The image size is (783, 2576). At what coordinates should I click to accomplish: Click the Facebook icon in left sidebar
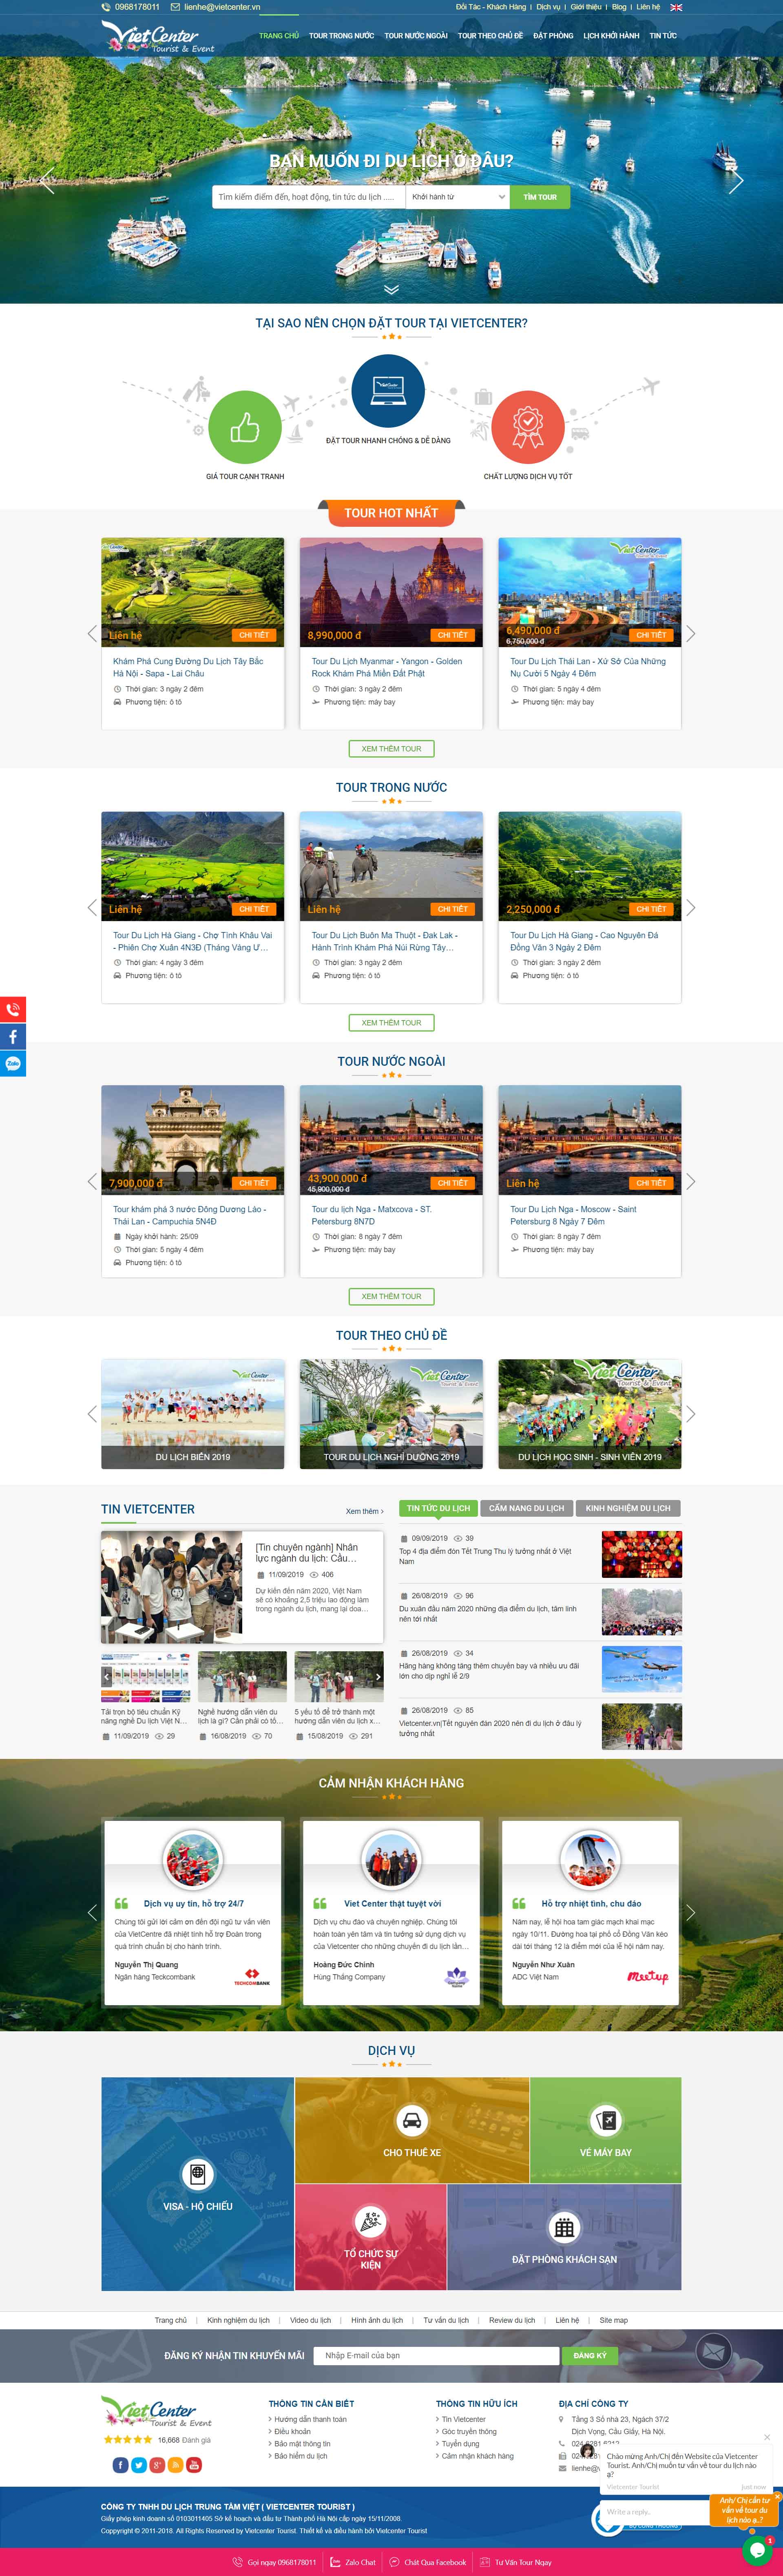pyautogui.click(x=12, y=1036)
